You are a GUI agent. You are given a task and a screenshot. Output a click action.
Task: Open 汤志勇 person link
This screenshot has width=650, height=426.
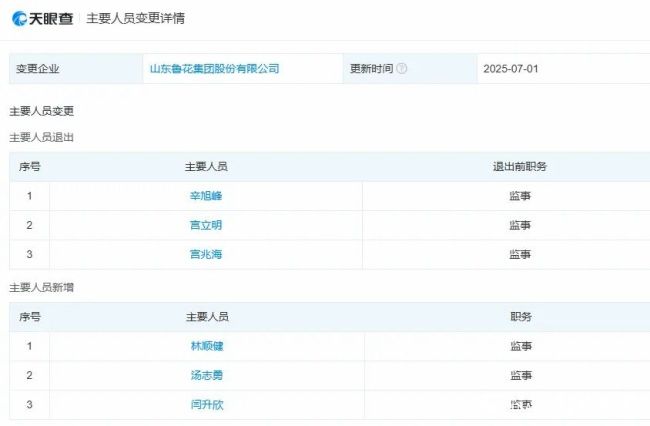[207, 375]
